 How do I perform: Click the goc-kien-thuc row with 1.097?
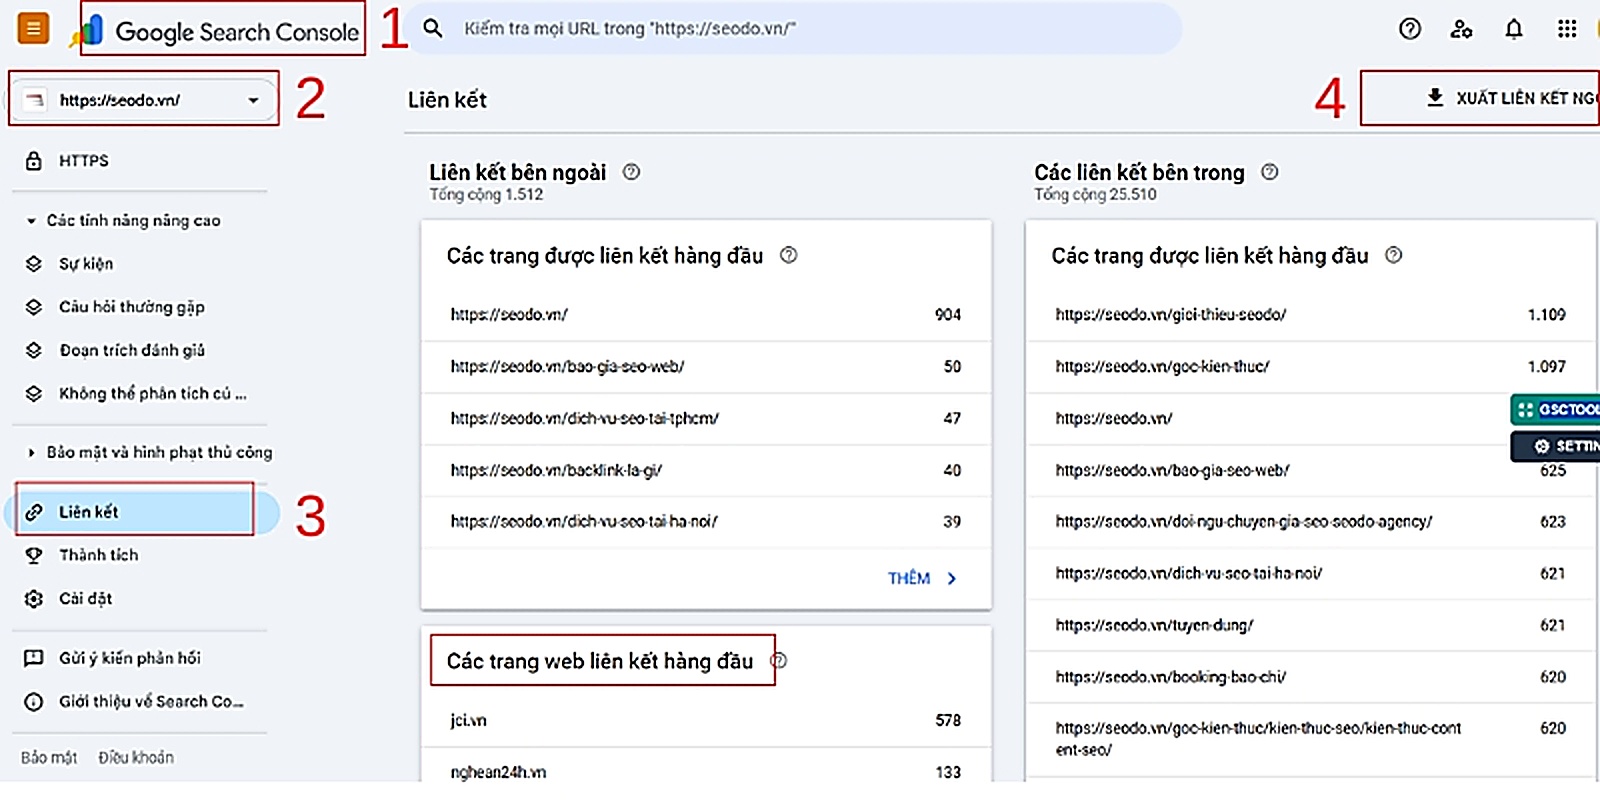(x=1311, y=367)
